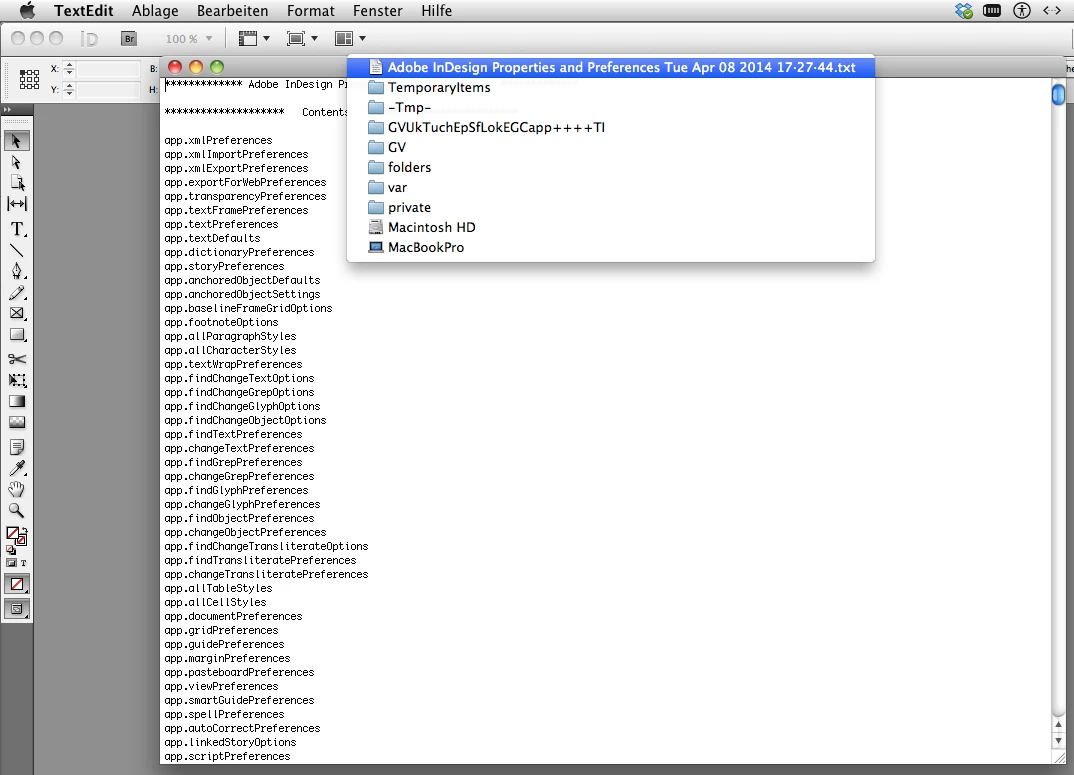Screen dimensions: 1074x775
Task: Select the Pencil tool
Action: (16, 293)
